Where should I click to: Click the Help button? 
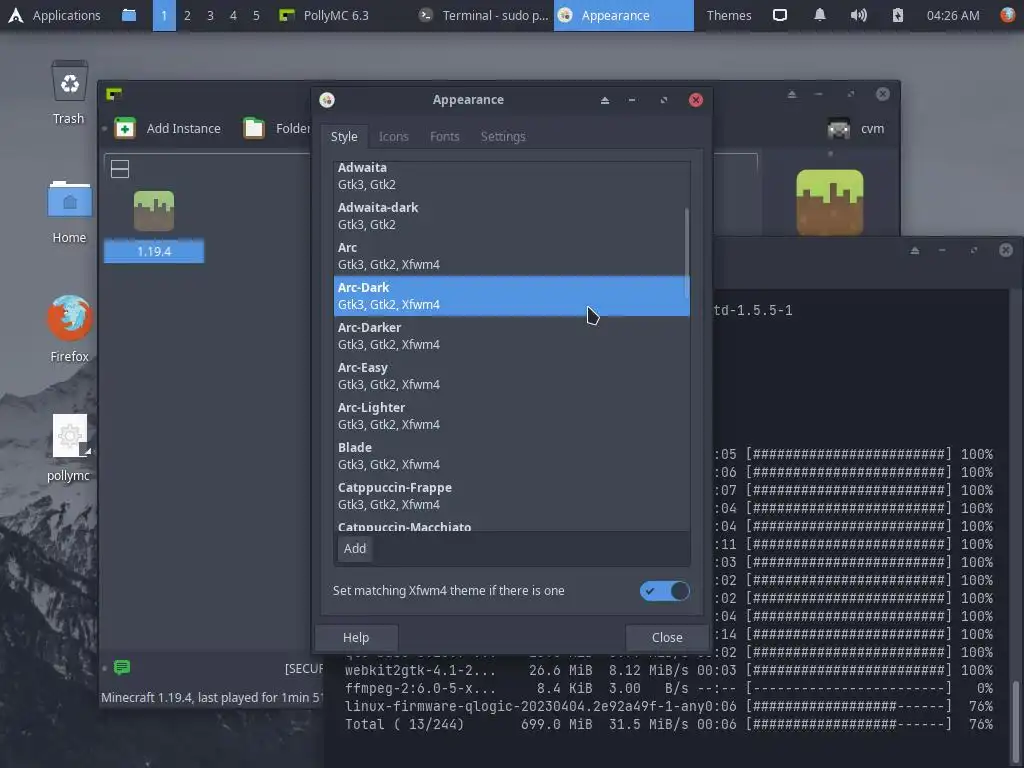coord(356,637)
